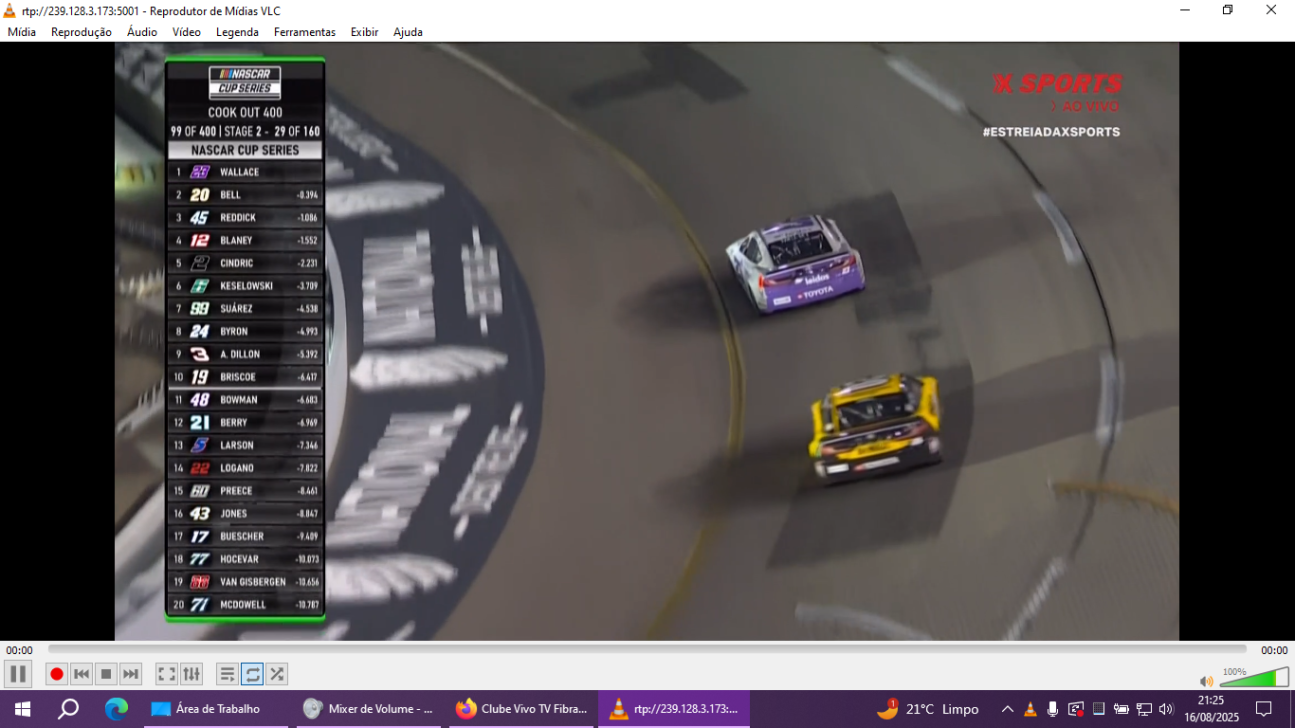Viewport: 1295px width, 728px height.
Task: Expand hidden system tray icons
Action: pos(1008,709)
